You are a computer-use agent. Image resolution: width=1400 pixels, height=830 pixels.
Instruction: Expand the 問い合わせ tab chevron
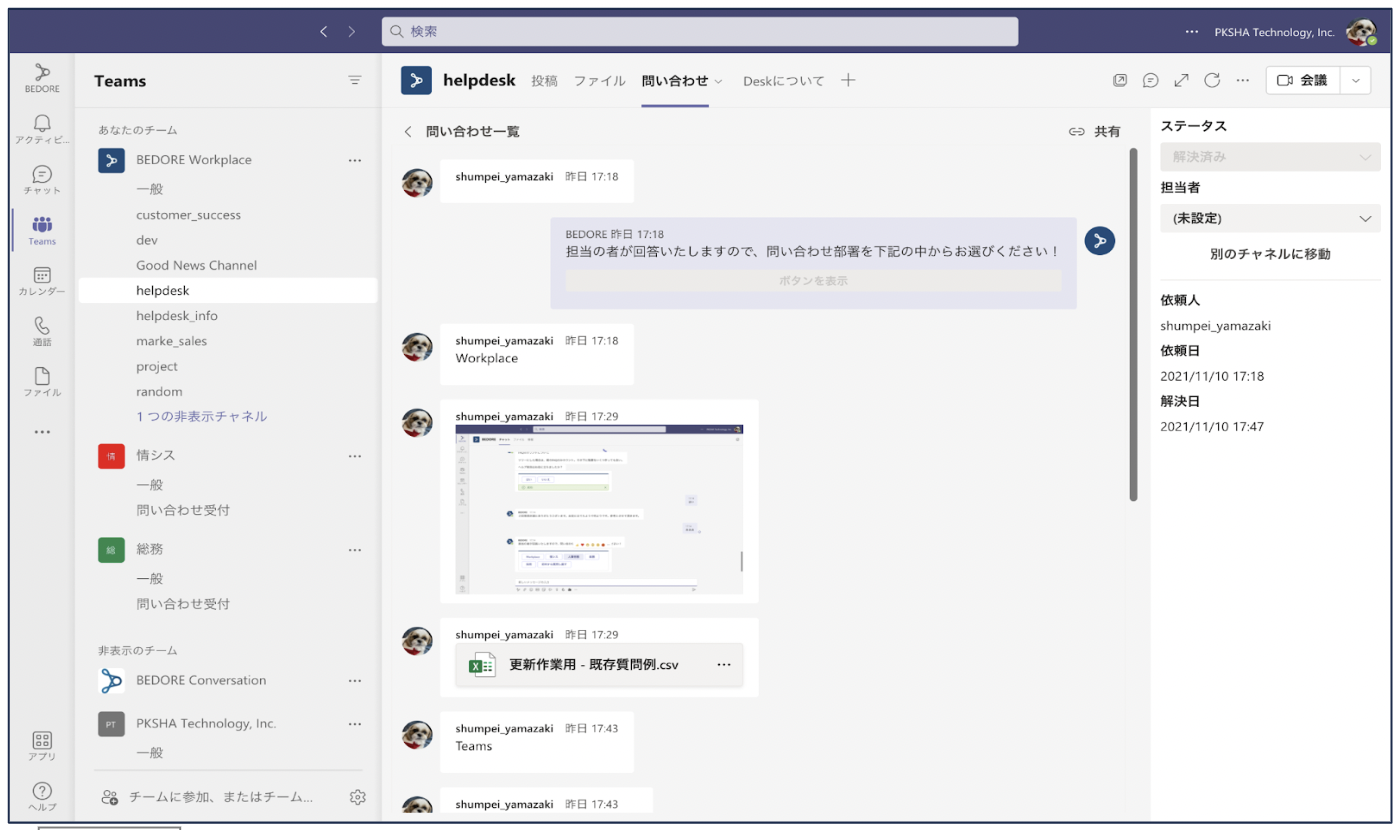(x=718, y=82)
